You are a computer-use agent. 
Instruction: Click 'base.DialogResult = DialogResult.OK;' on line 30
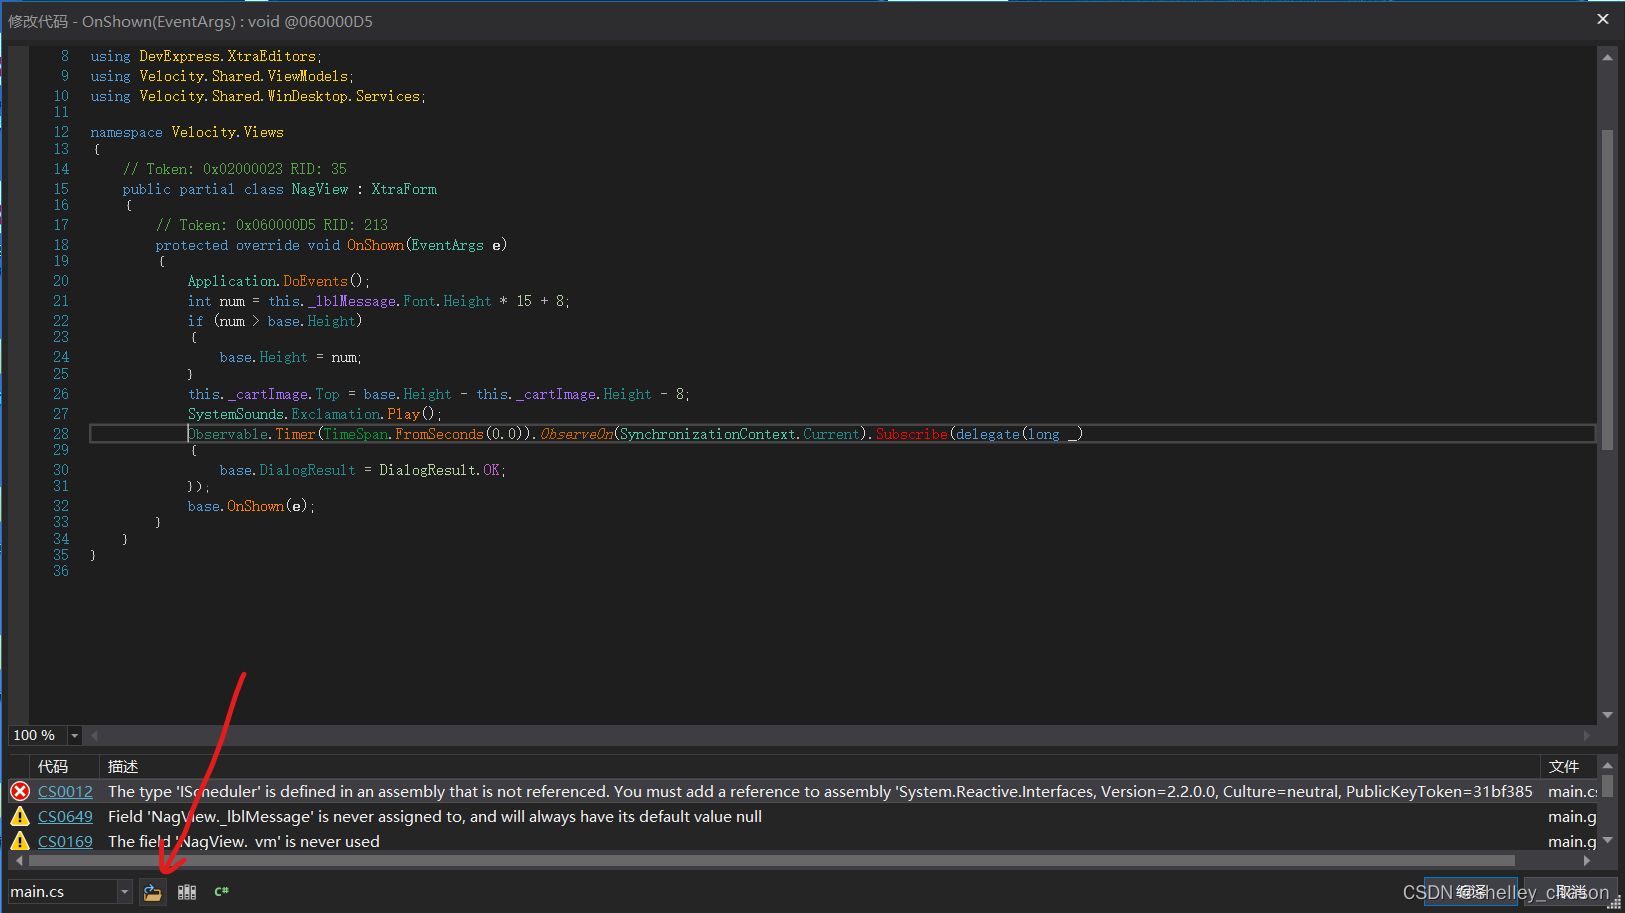pos(363,470)
